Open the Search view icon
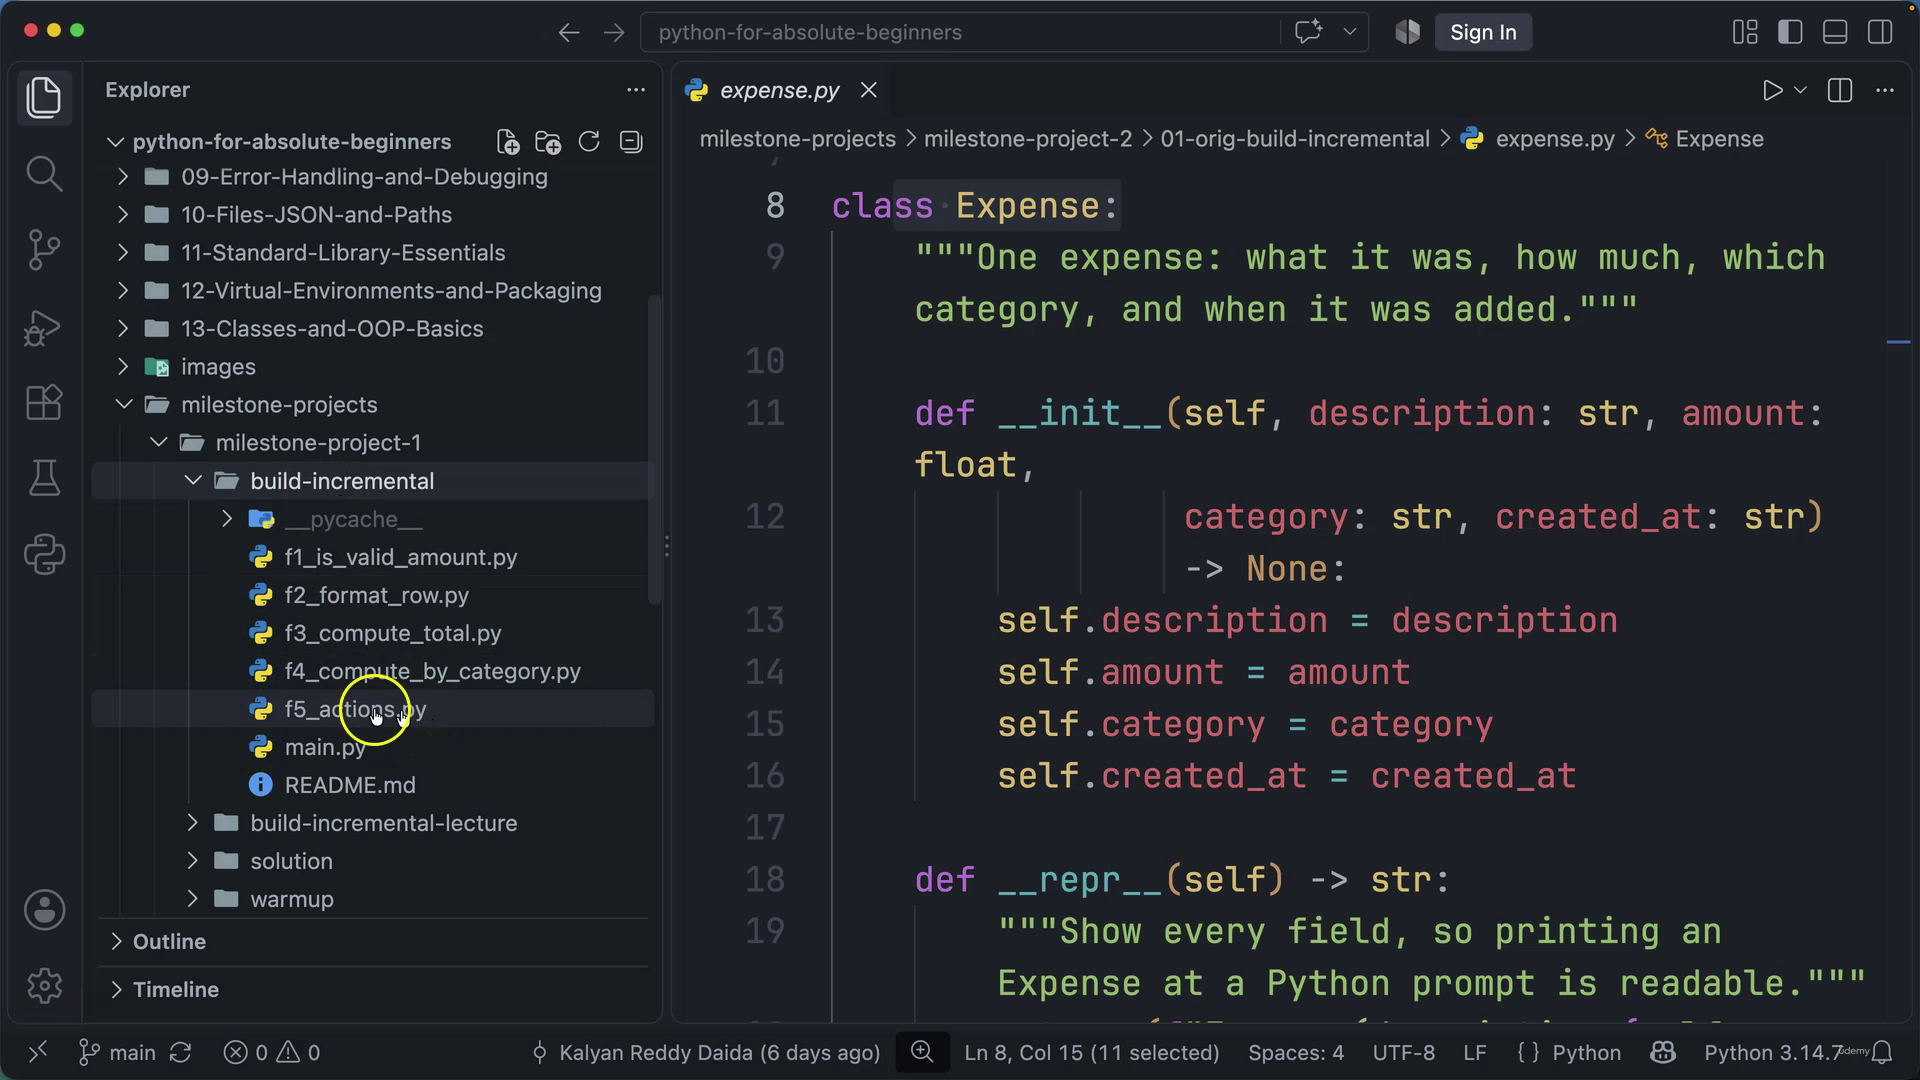The height and width of the screenshot is (1080, 1920). click(x=44, y=174)
